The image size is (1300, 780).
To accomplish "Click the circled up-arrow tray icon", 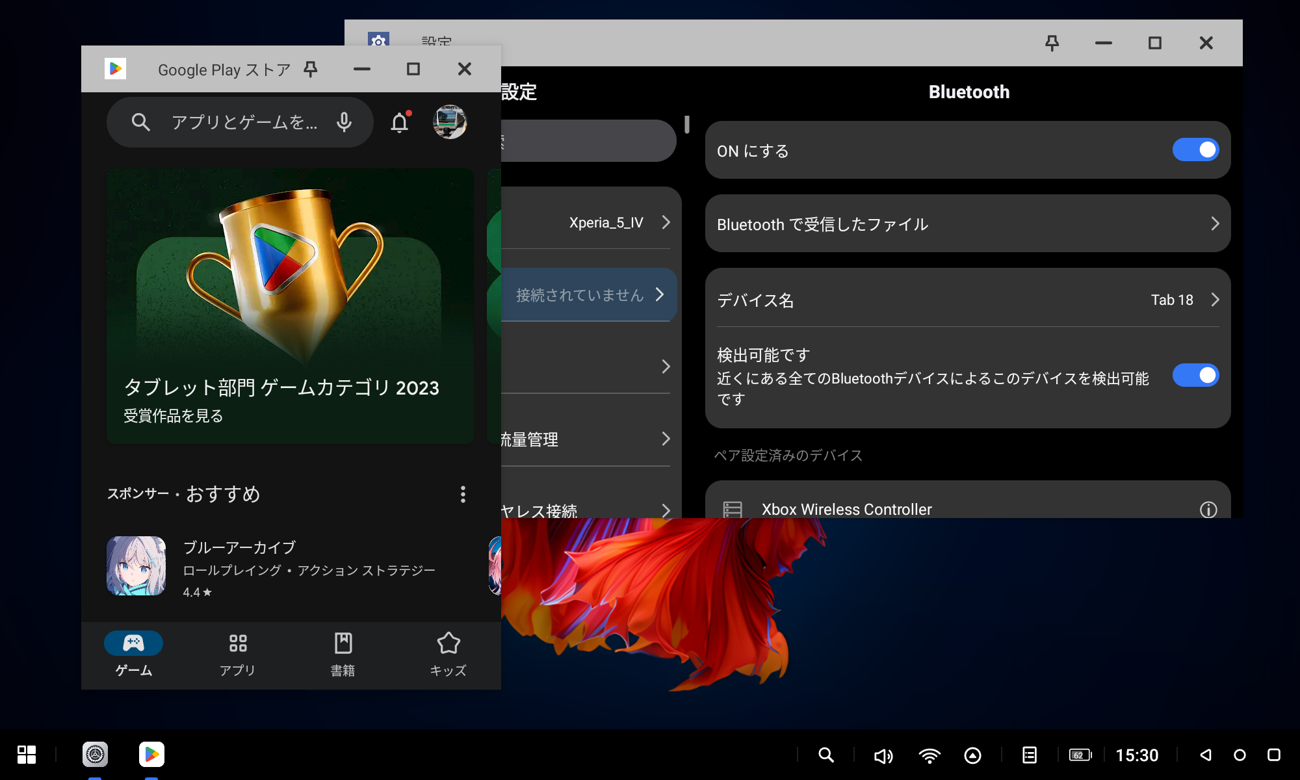I will coord(973,756).
